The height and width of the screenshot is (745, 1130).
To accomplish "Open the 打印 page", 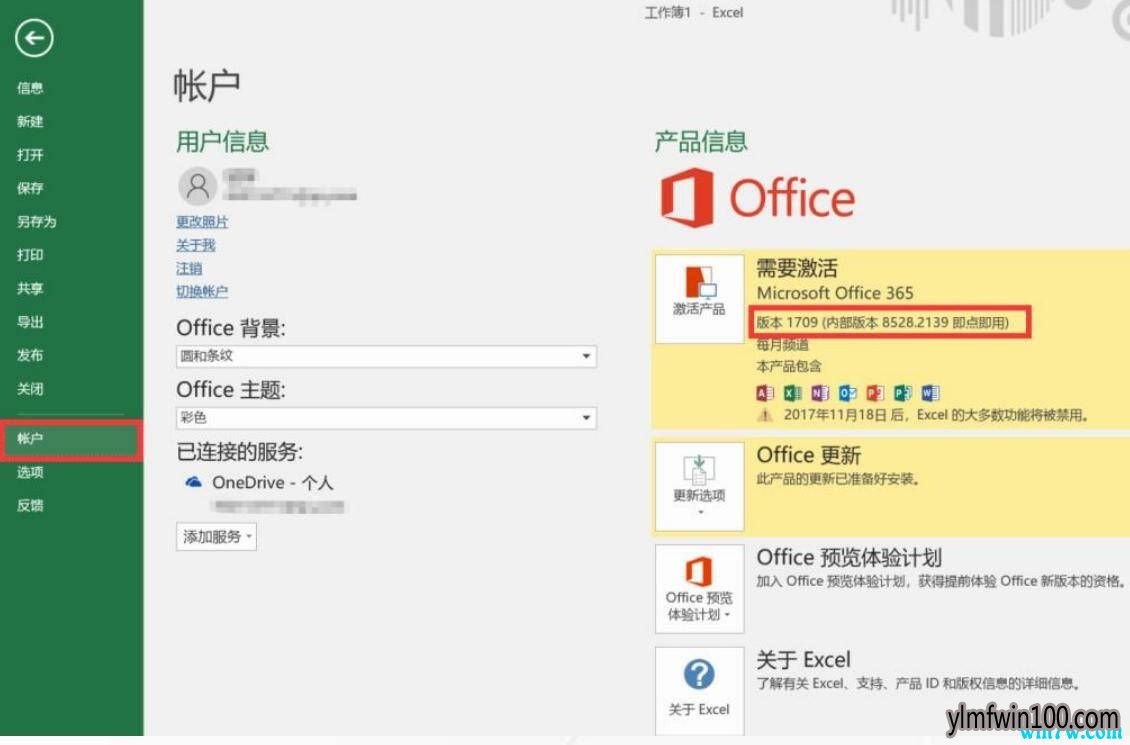I will (30, 255).
